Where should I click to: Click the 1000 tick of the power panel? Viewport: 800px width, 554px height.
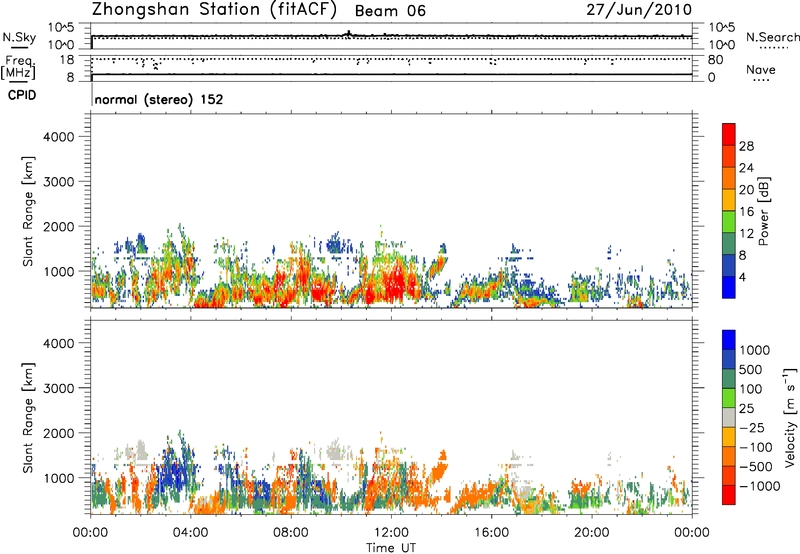[58, 271]
